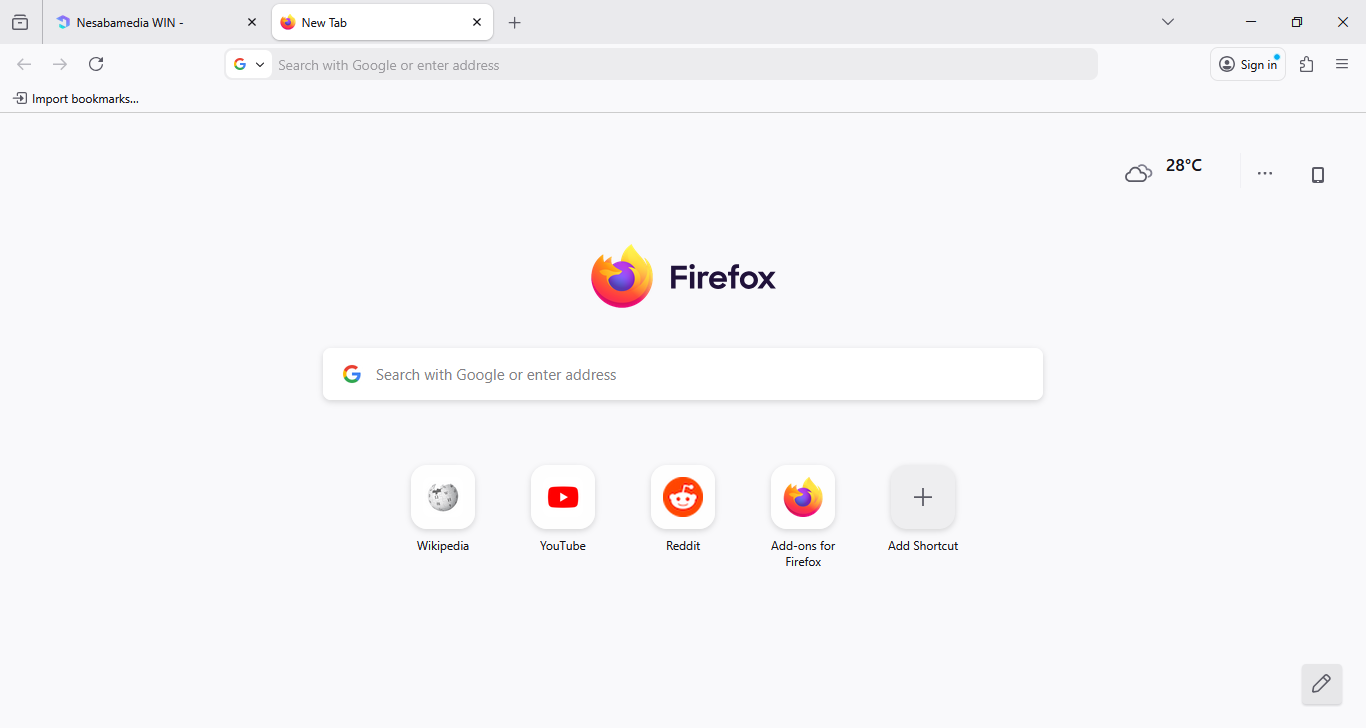
Task: Open a new tab with plus button
Action: 514,22
